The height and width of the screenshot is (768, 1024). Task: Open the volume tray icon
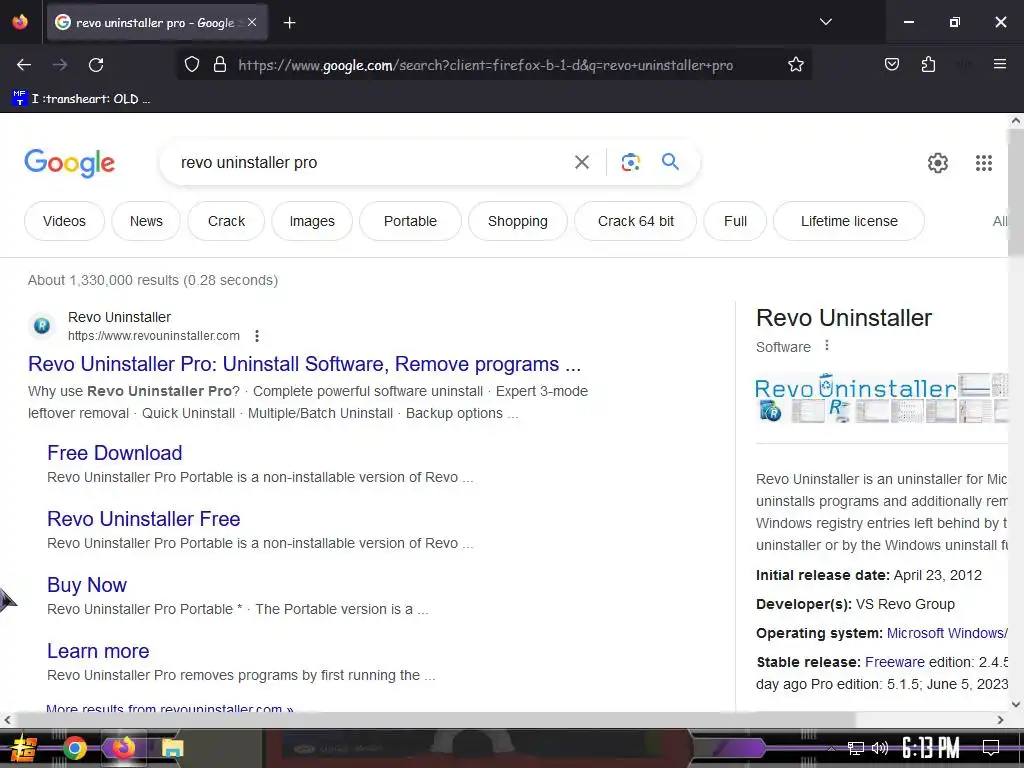879,748
